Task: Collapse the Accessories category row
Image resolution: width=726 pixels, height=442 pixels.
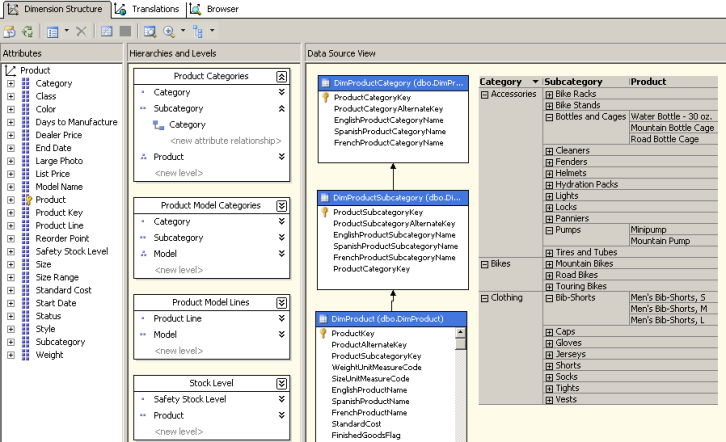Action: 485,94
